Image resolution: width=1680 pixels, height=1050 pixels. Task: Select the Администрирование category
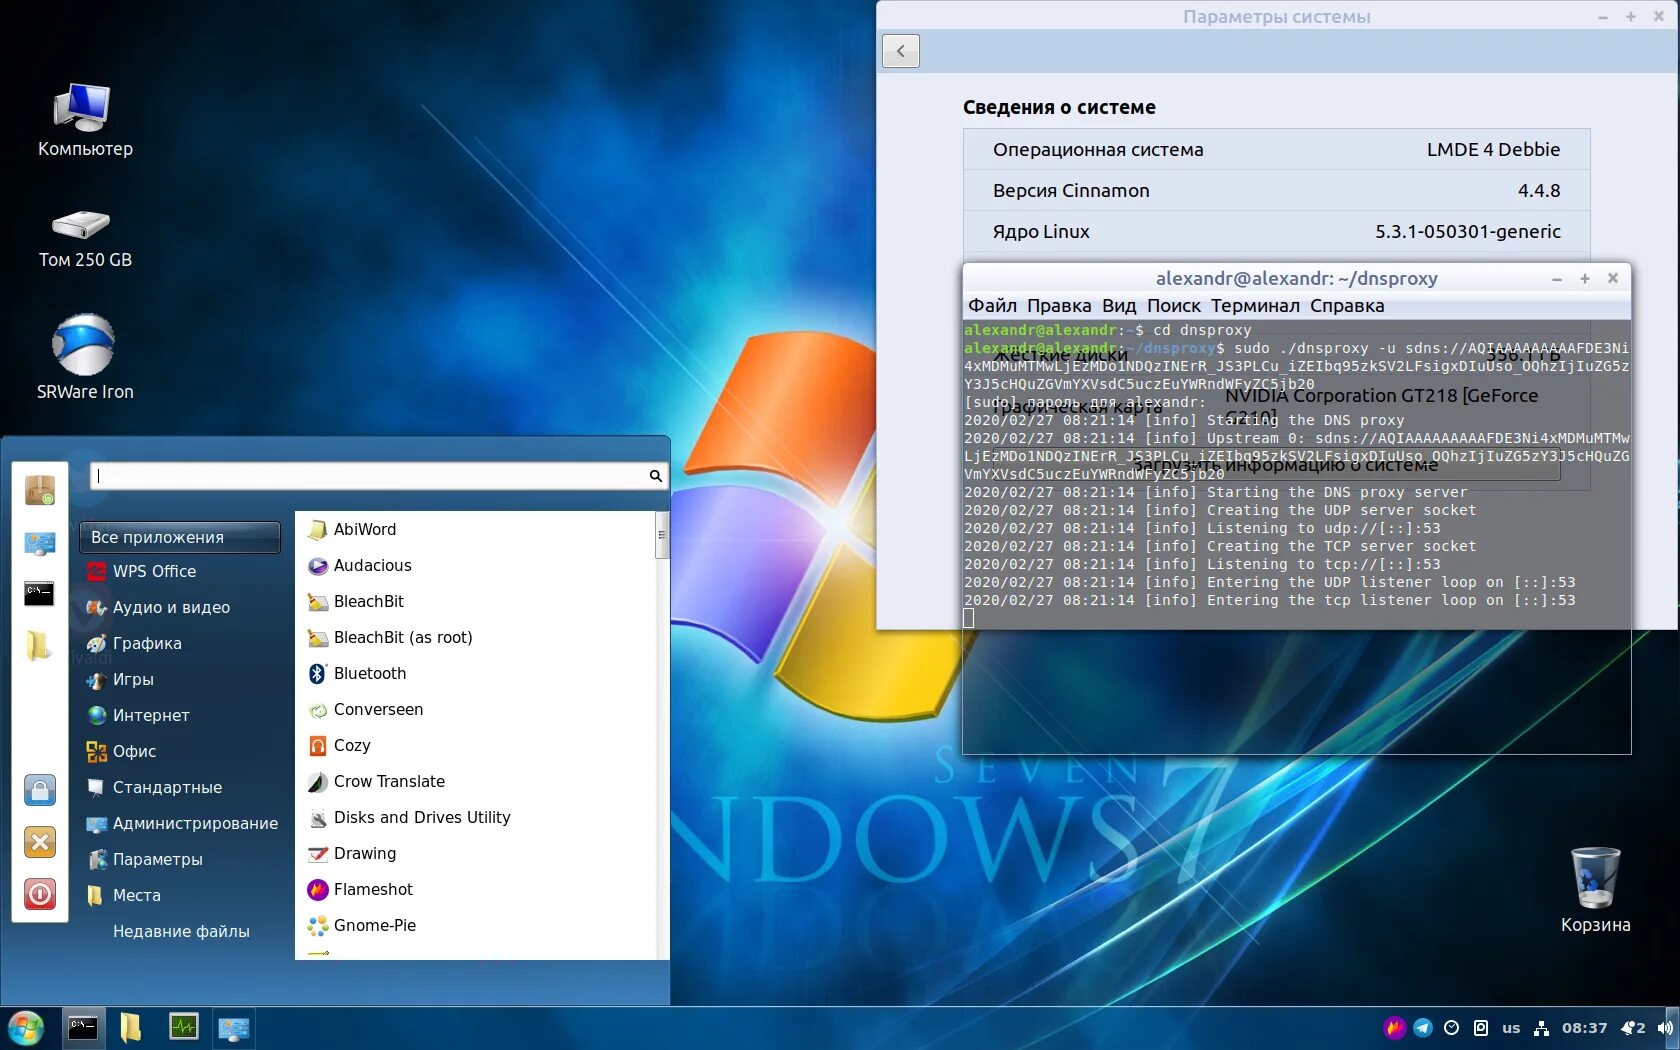(180, 823)
